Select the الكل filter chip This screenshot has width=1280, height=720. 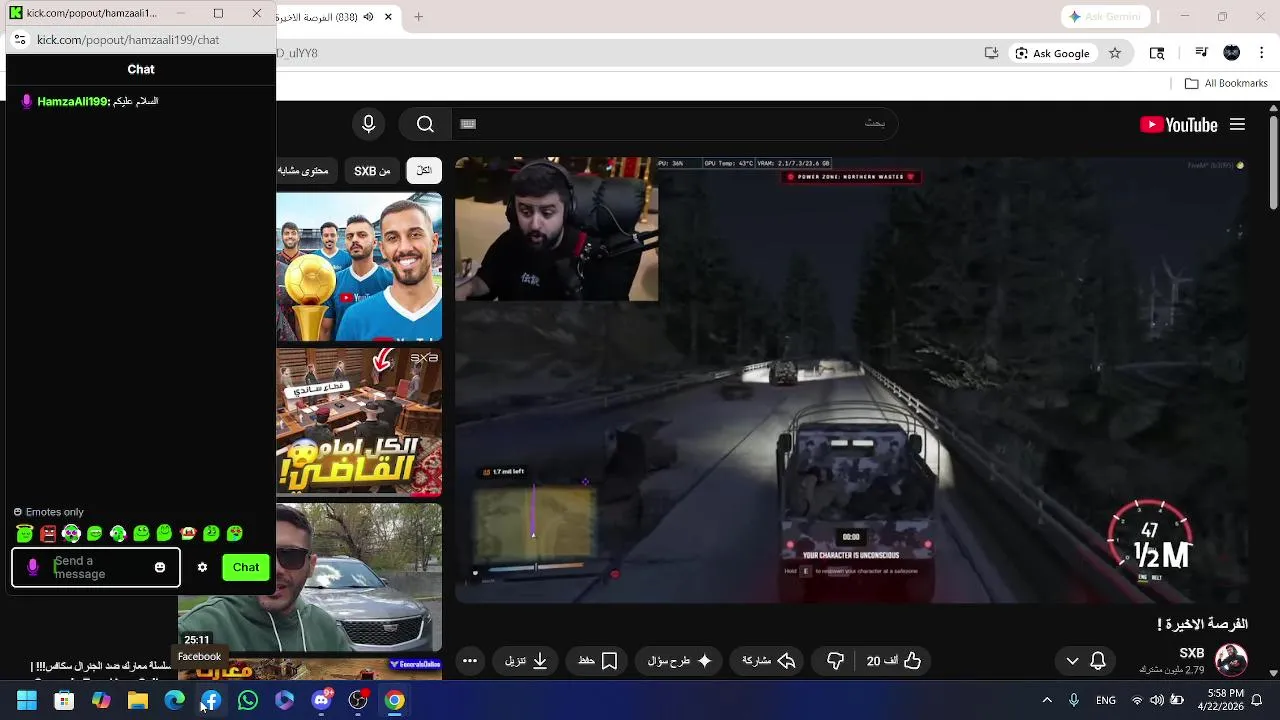point(424,171)
